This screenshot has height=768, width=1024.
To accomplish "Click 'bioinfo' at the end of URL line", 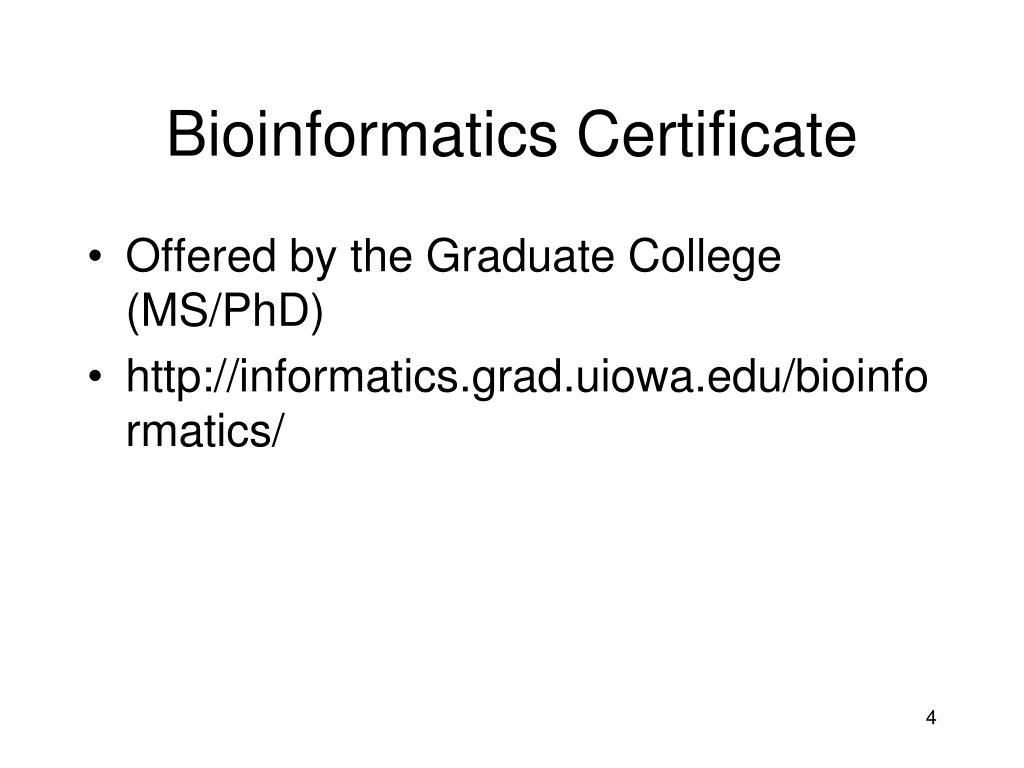I will point(861,377).
